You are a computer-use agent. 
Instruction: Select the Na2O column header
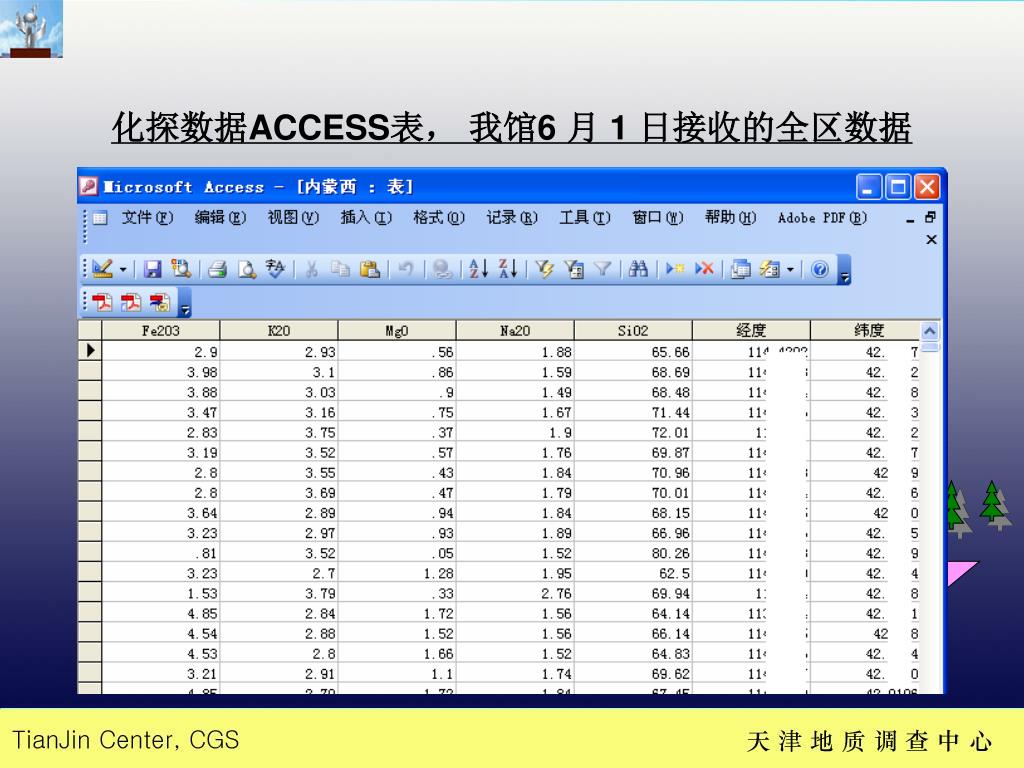click(515, 330)
